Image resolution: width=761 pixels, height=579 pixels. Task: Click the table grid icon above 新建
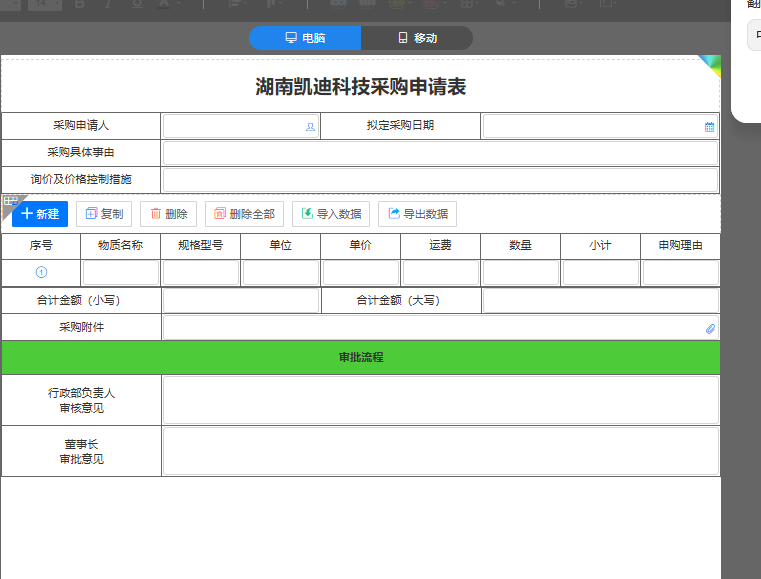click(10, 200)
